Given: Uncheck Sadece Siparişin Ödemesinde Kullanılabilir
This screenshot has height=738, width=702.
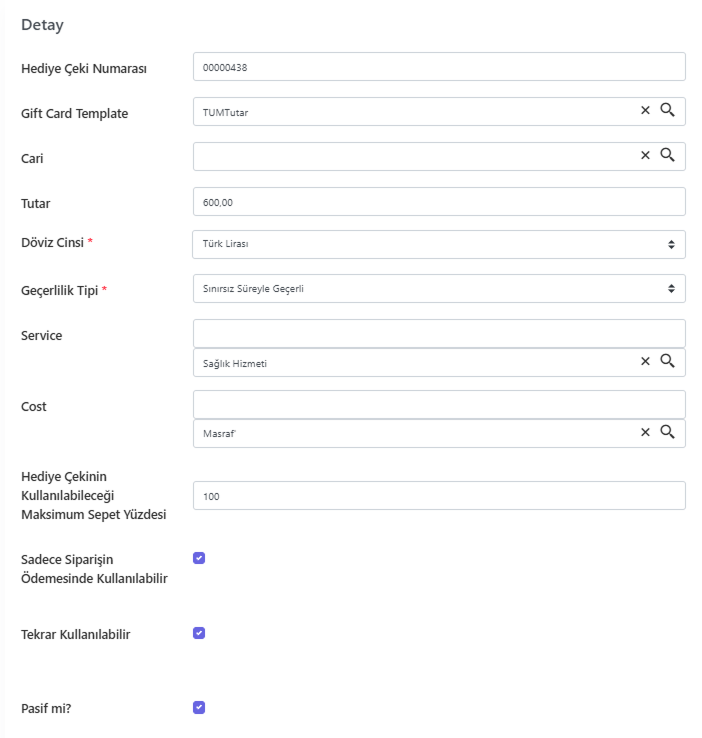Looking at the screenshot, I should tap(199, 558).
